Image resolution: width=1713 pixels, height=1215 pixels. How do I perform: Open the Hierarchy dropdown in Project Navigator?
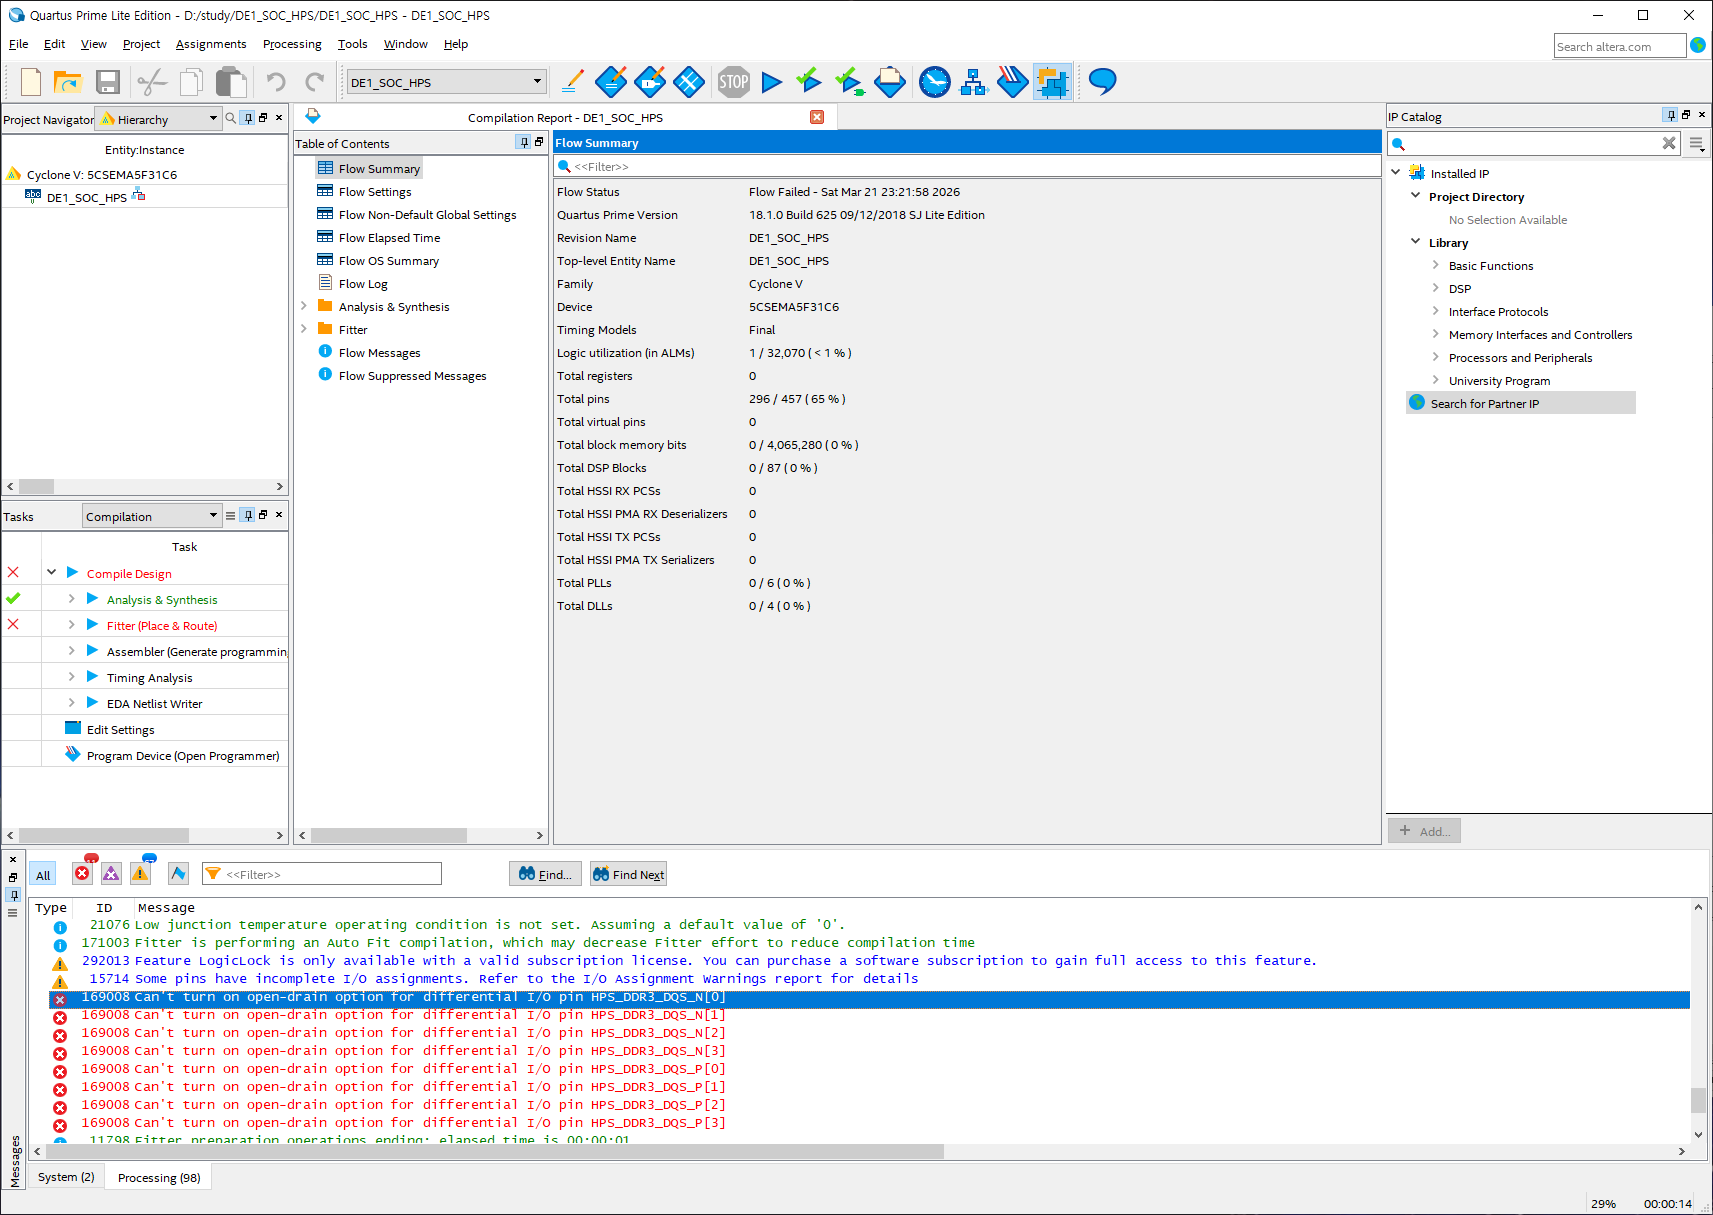pyautogui.click(x=213, y=118)
